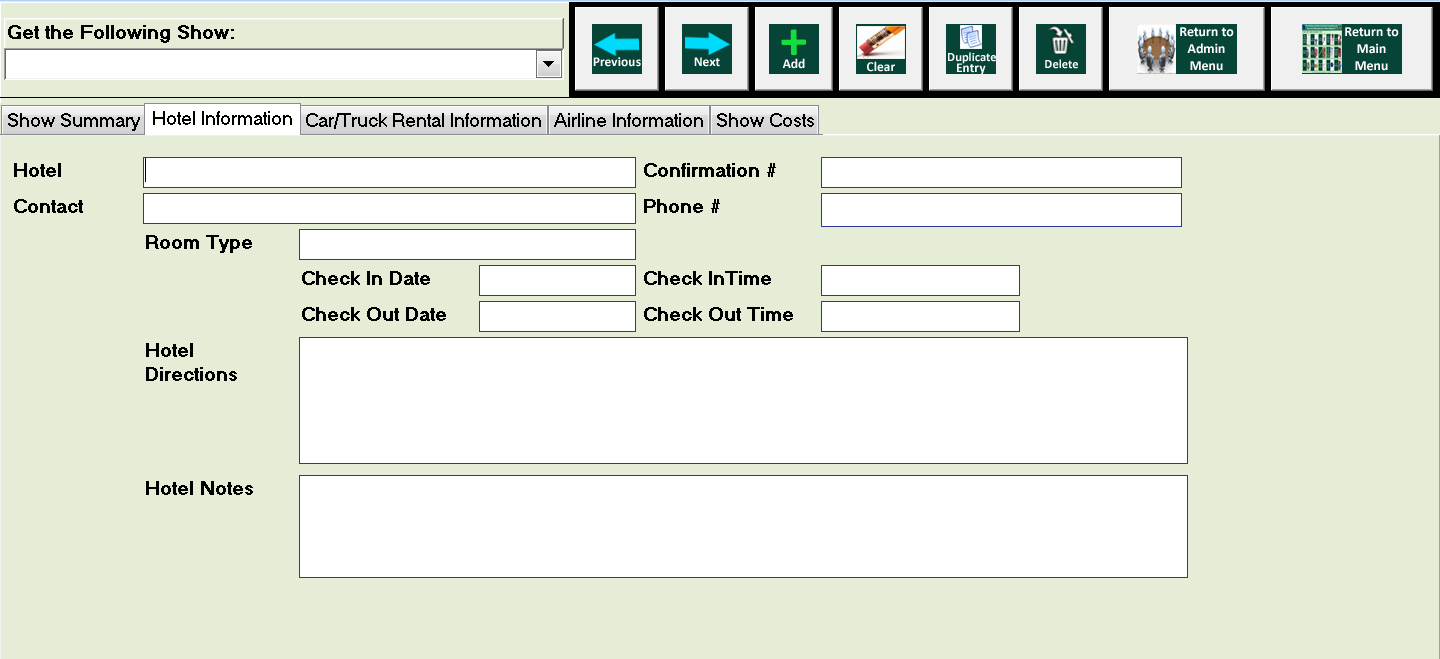Click the Contact input field
Image resolution: width=1440 pixels, height=659 pixels.
click(x=390, y=208)
